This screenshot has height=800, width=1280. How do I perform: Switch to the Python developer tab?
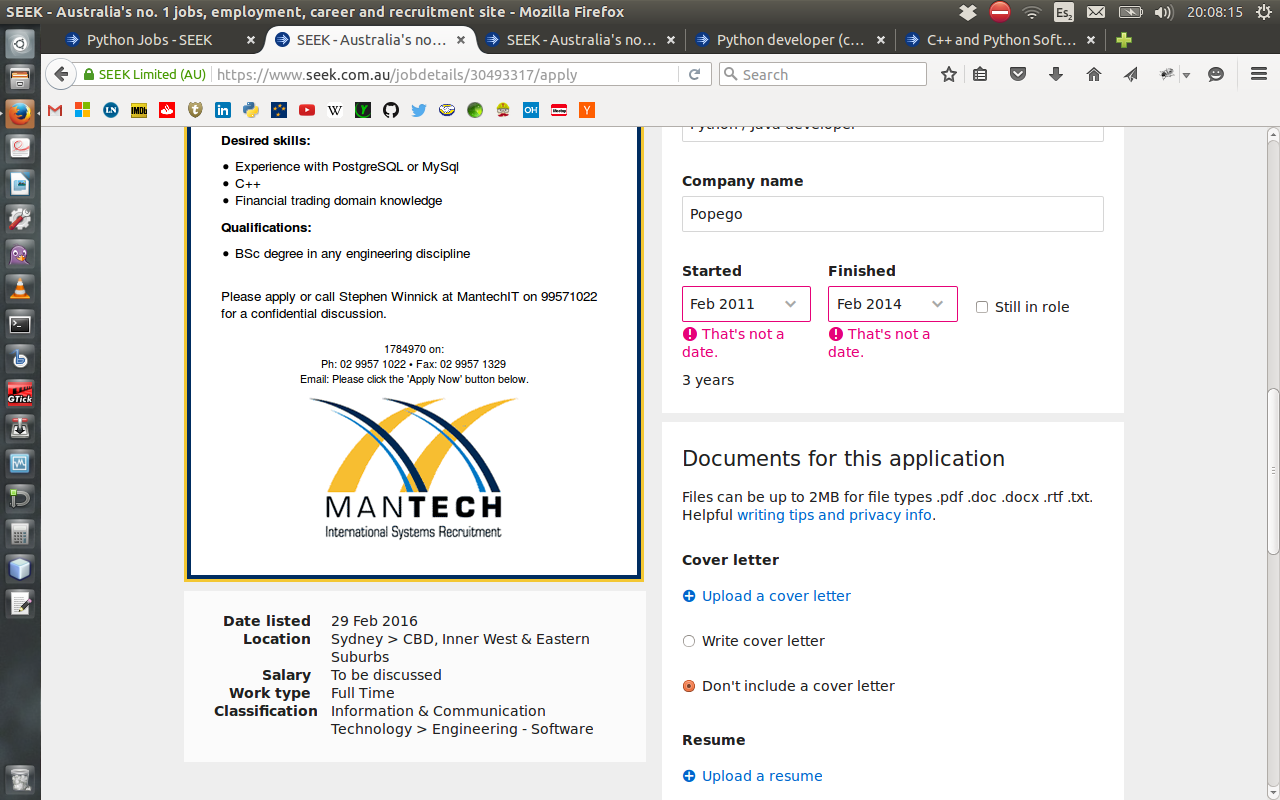point(791,41)
